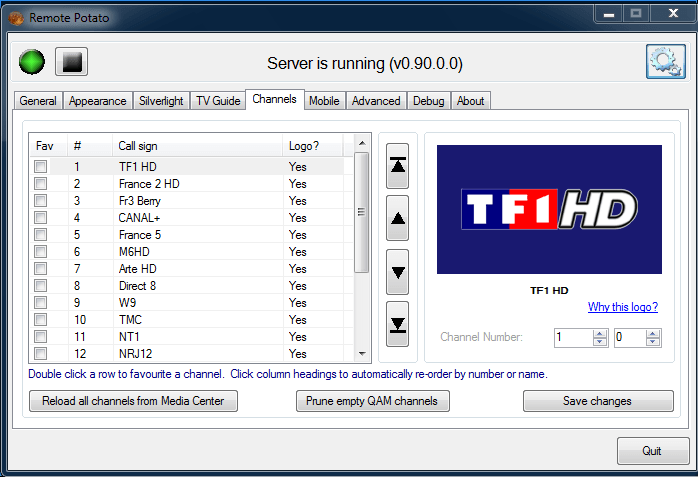Image resolution: width=698 pixels, height=477 pixels.
Task: Select the 'CANAL+' call sign
Action: pos(139,218)
